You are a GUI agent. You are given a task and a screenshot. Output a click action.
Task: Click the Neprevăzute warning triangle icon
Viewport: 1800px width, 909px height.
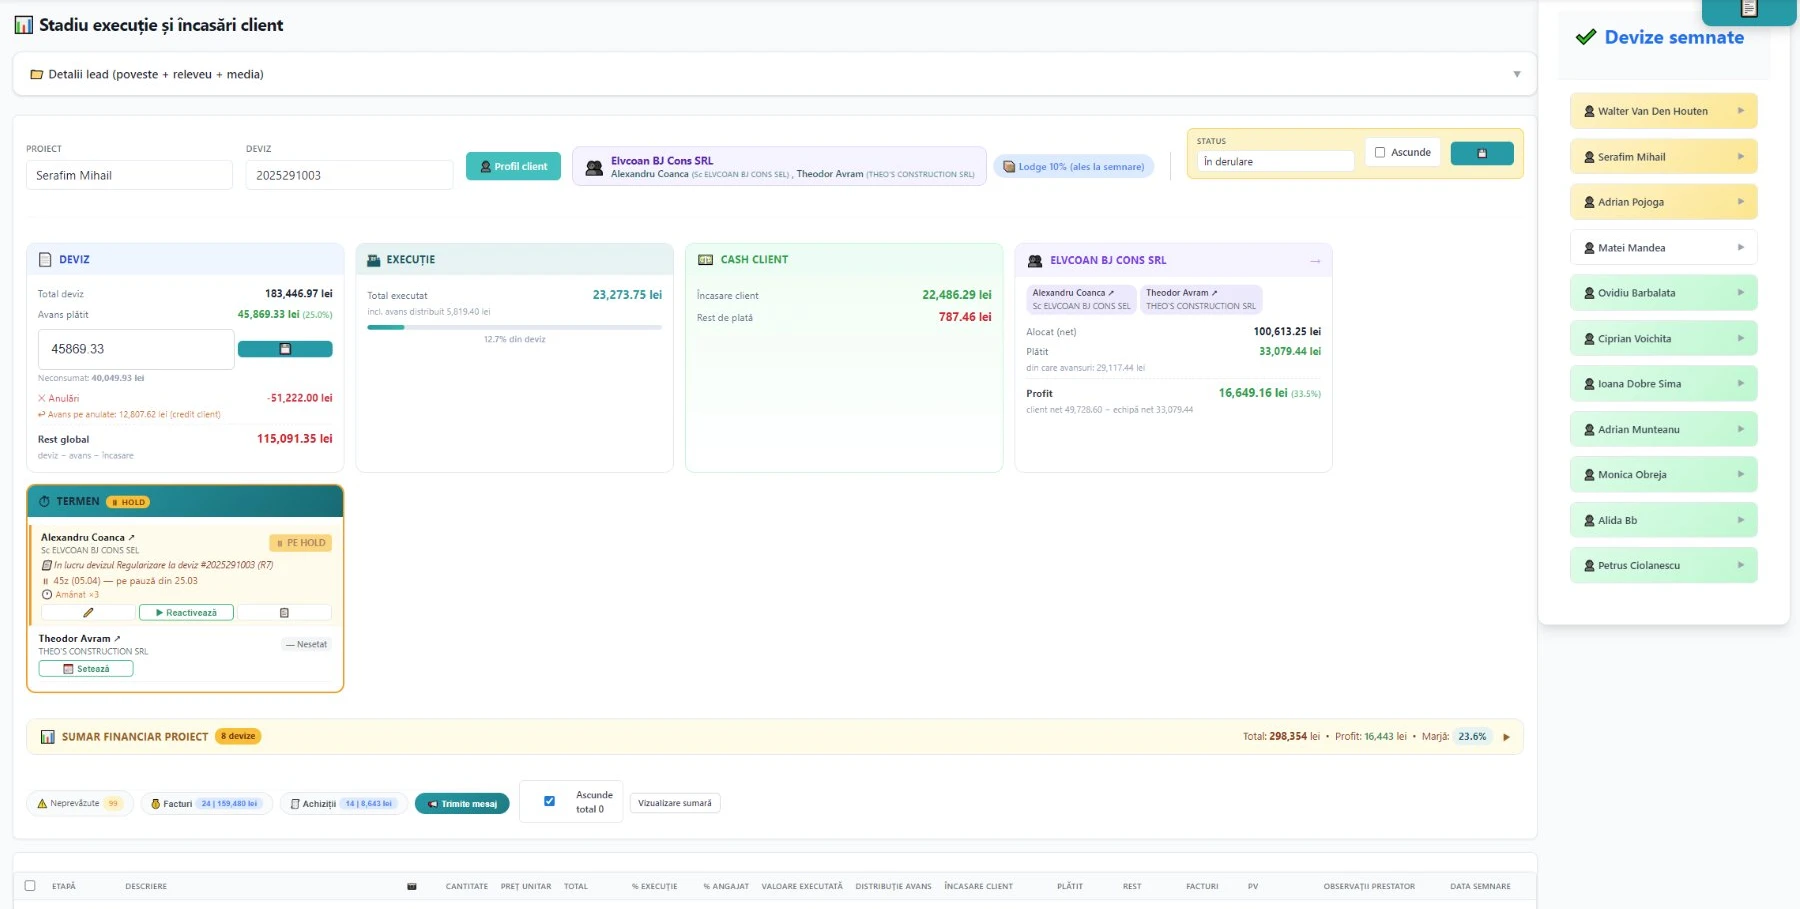[42, 802]
